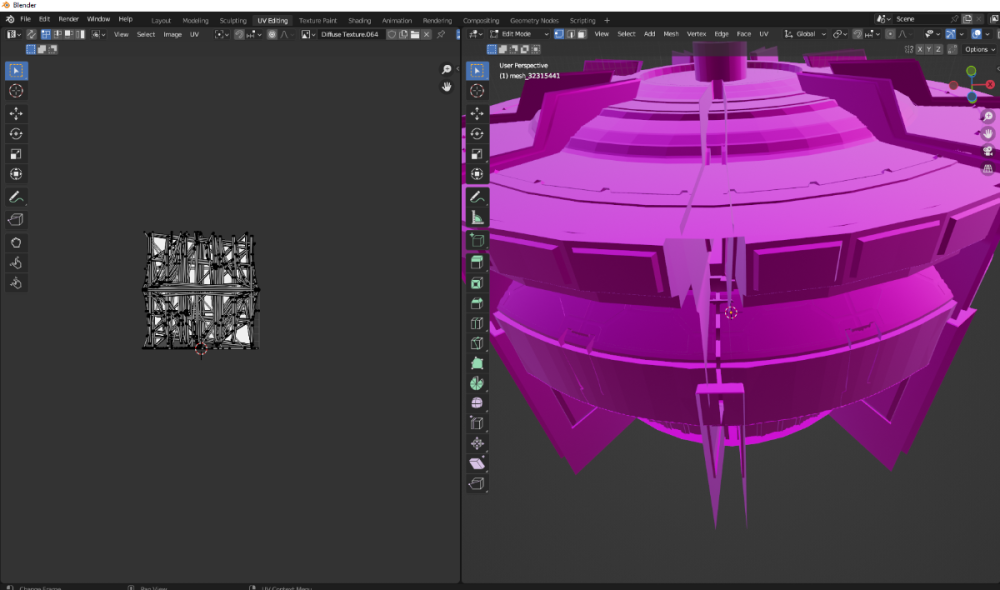This screenshot has width=1000, height=590.
Task: Select the Loop Cut tool
Action: coord(477,323)
